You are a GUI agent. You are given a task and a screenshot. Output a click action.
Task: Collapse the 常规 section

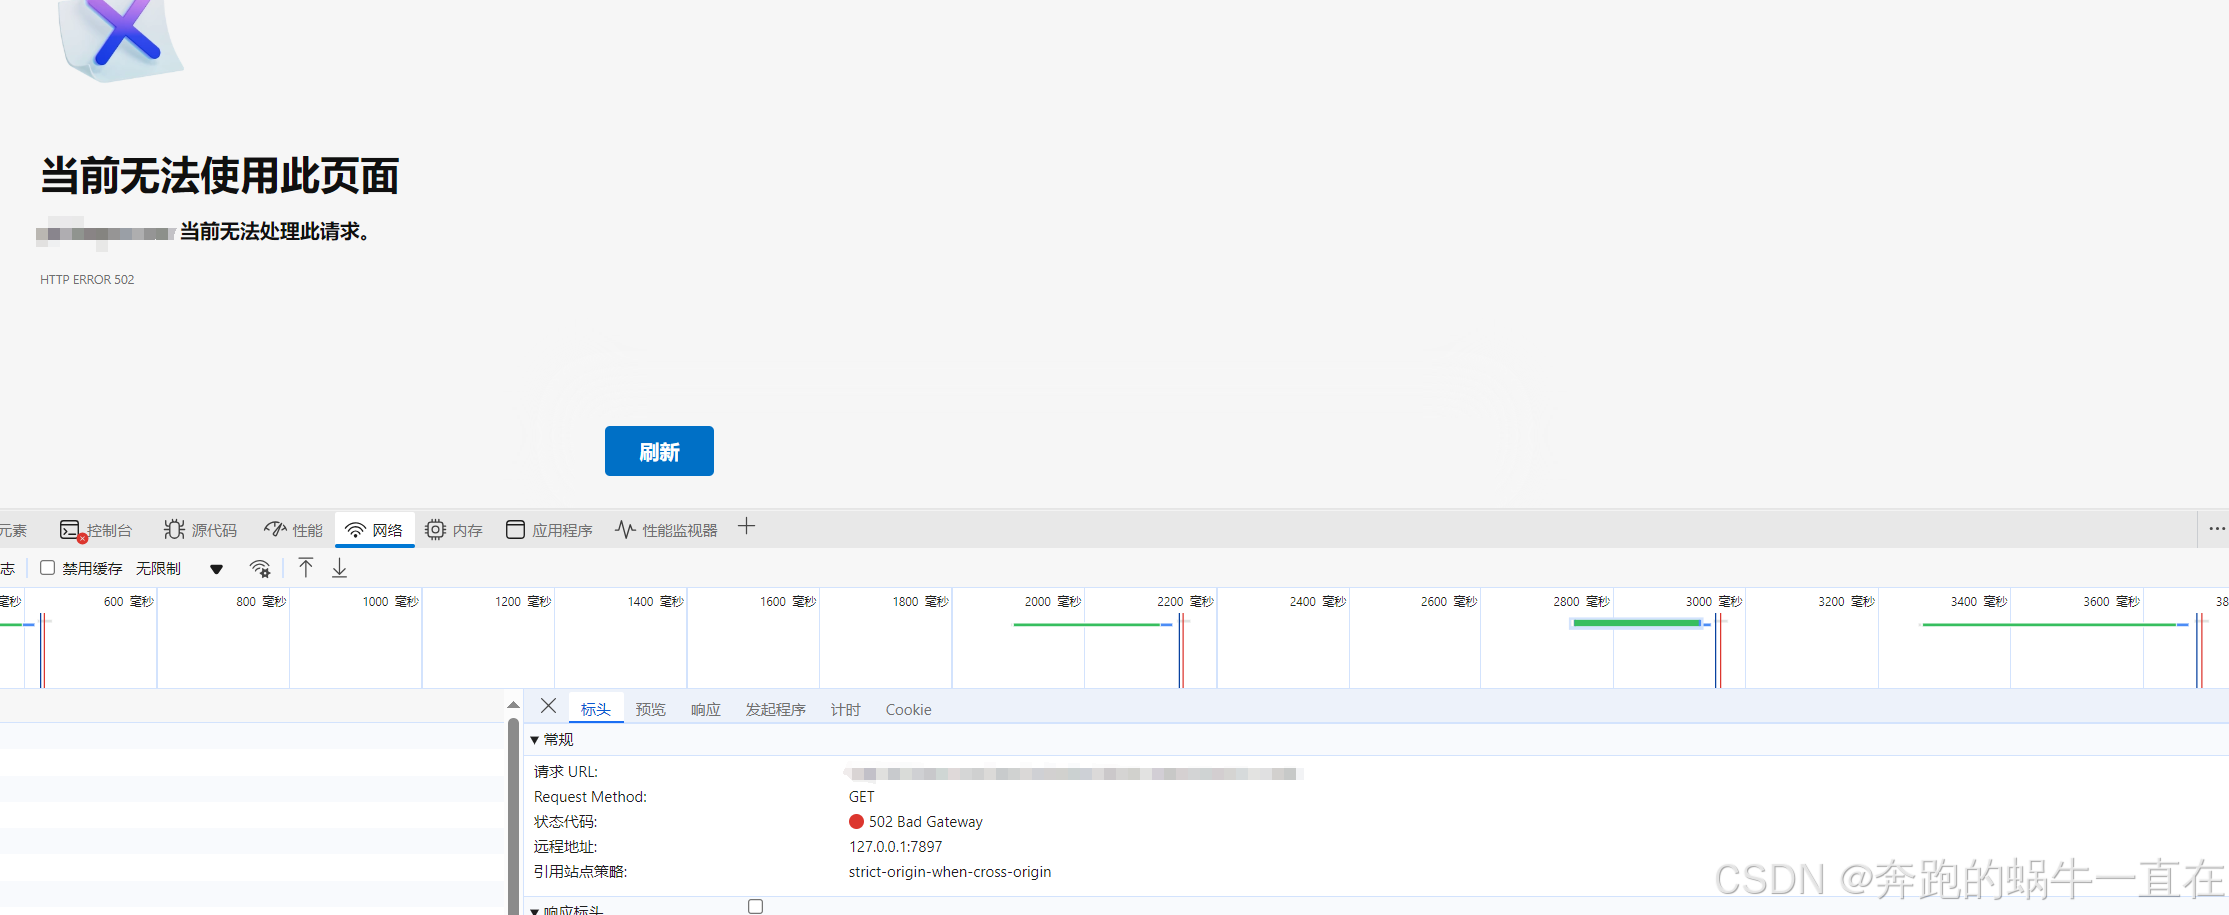point(535,739)
